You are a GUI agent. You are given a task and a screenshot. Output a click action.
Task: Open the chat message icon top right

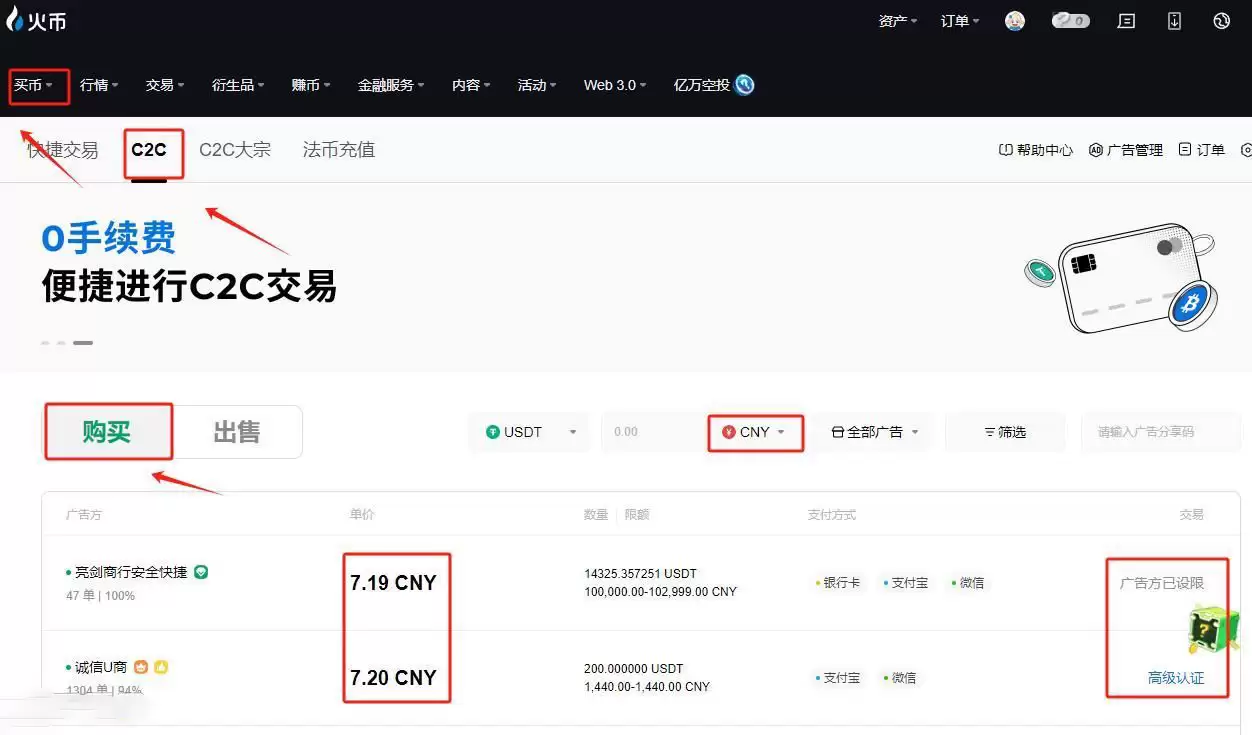click(1126, 20)
